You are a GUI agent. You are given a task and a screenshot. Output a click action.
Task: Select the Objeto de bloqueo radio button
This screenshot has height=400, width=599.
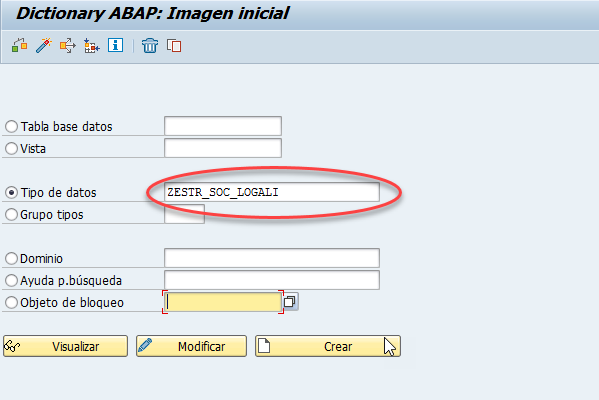11,303
